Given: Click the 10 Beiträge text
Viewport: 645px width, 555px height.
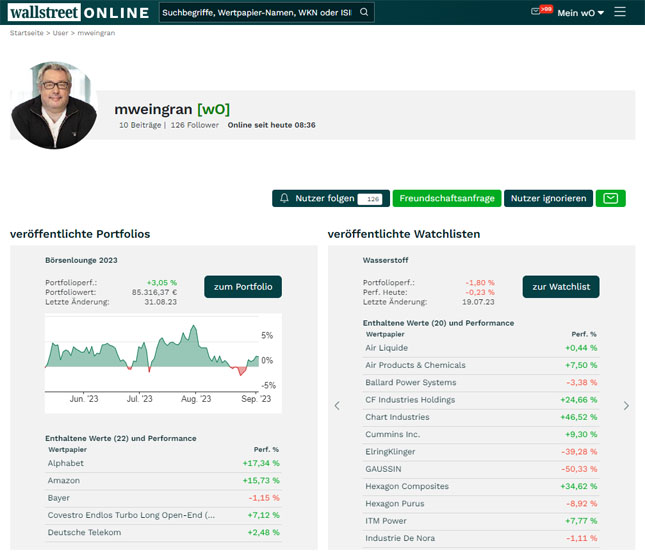Looking at the screenshot, I should 140,125.
